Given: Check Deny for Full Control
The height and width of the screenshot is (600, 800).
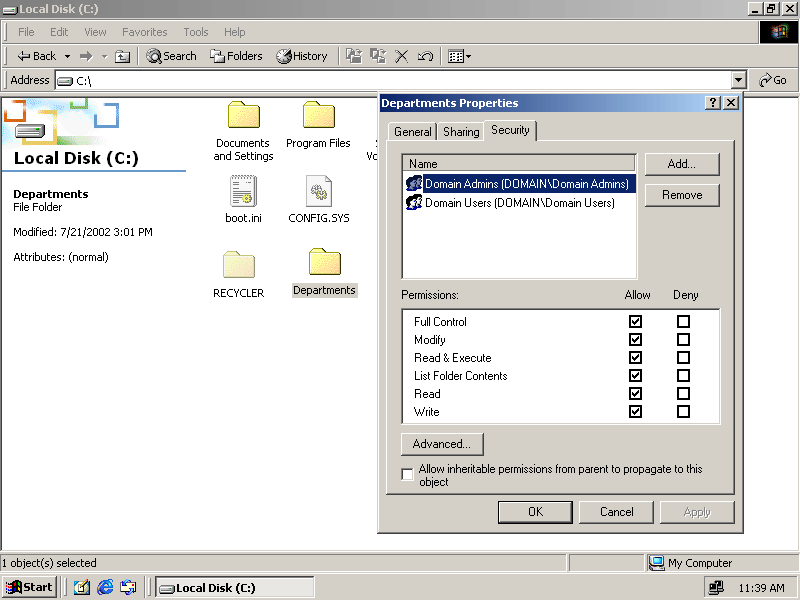Looking at the screenshot, I should (x=683, y=322).
